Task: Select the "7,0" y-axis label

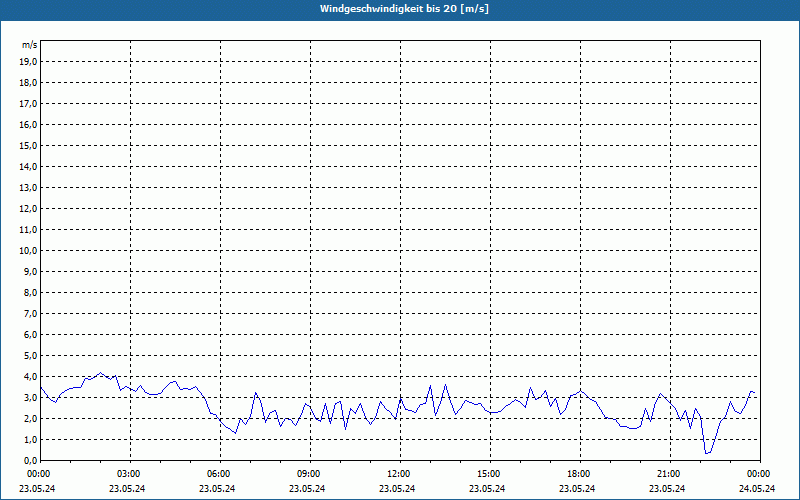Action: coord(30,313)
